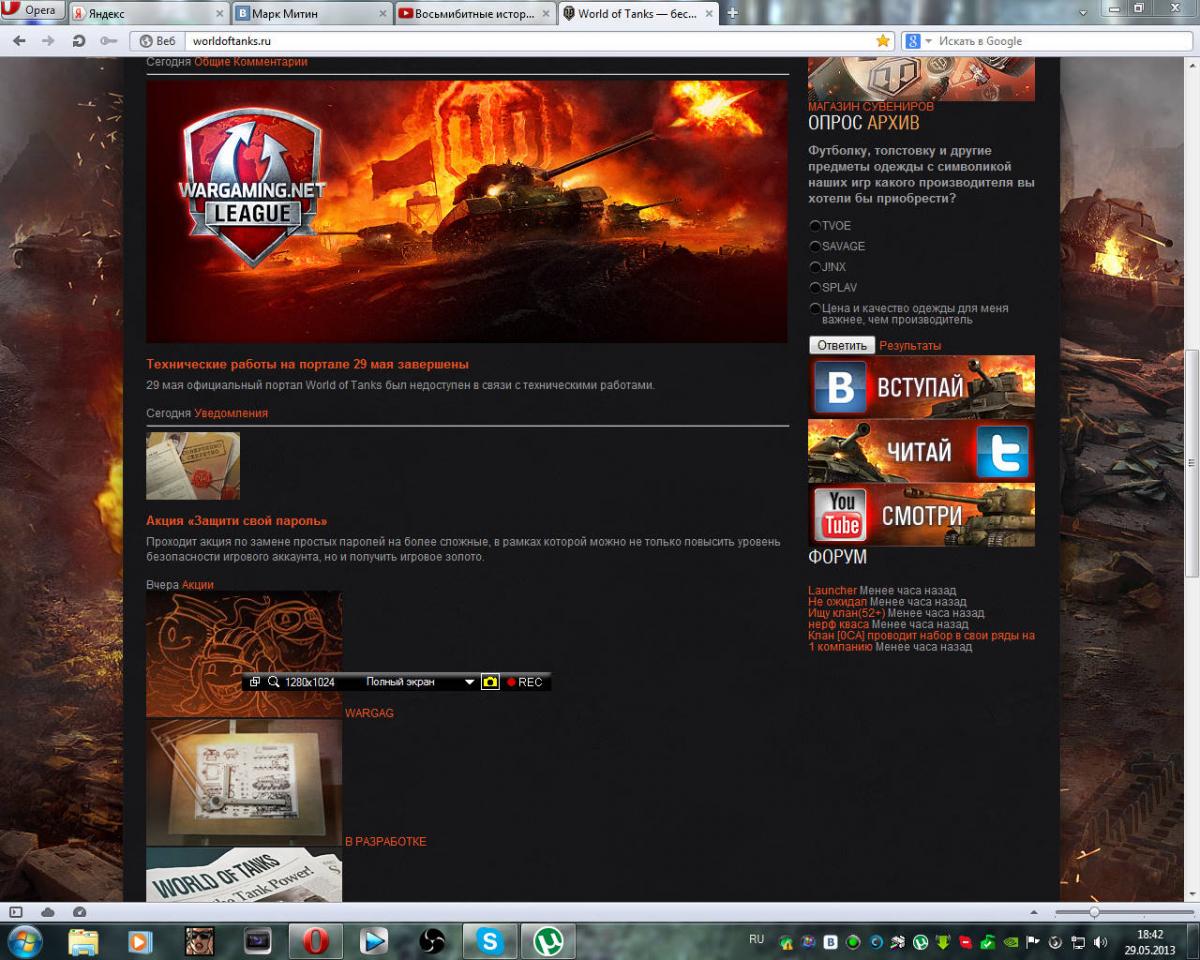Open the WARGAG category link

[369, 713]
